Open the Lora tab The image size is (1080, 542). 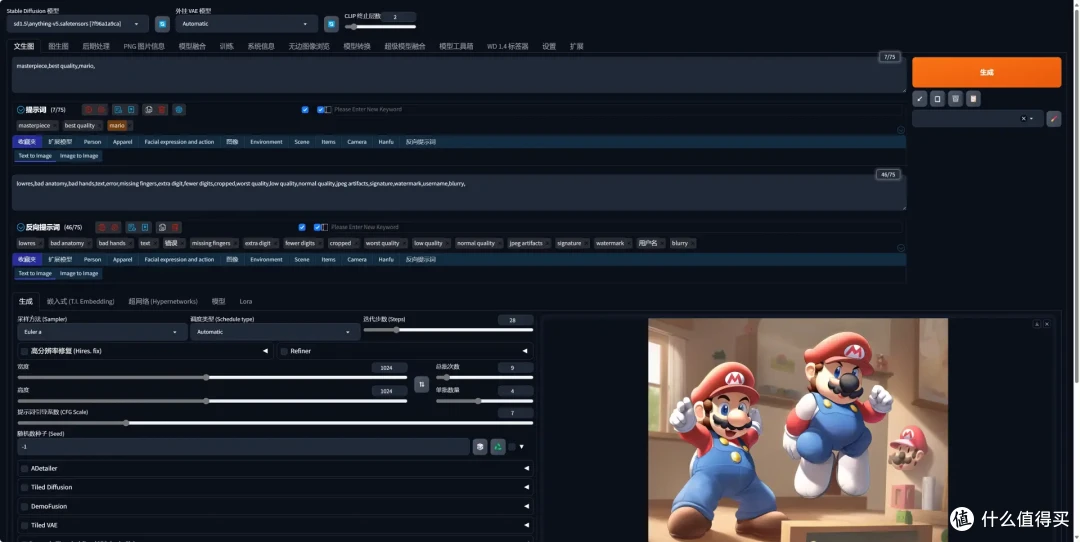tap(245, 301)
